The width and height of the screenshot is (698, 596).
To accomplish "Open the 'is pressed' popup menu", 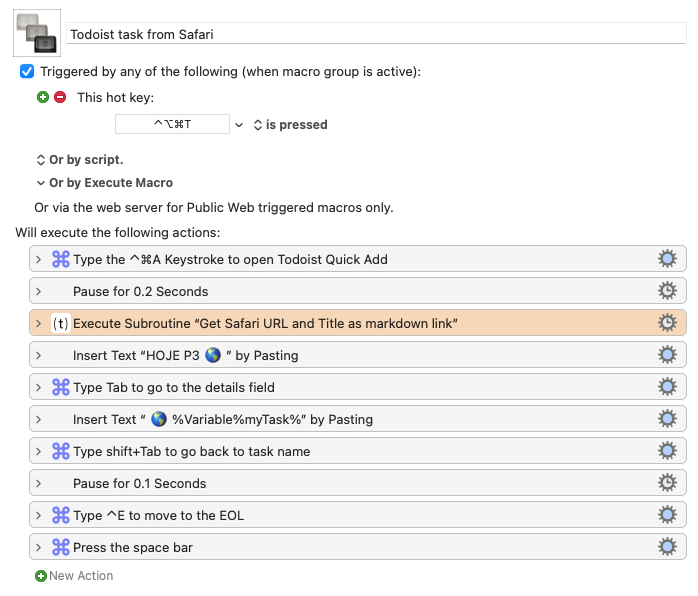I will 291,125.
